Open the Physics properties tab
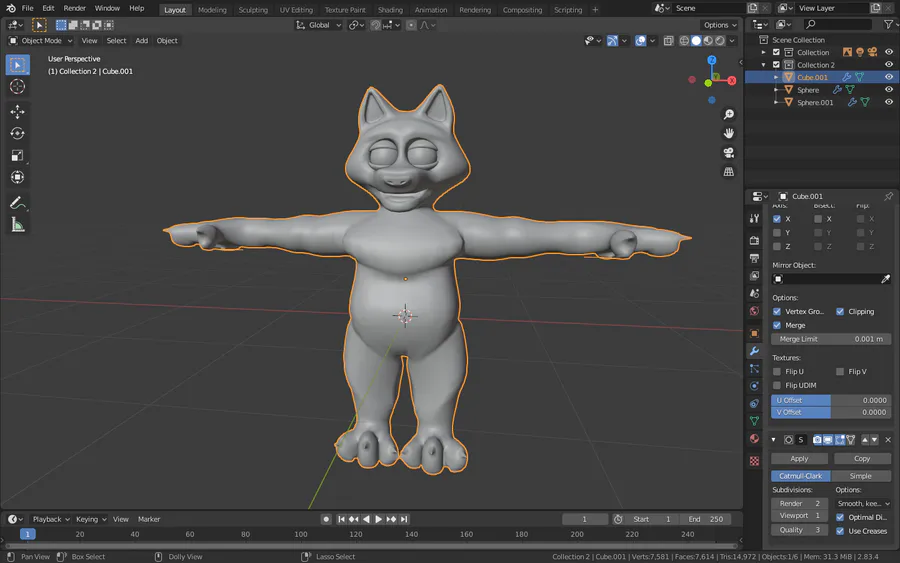This screenshot has width=900, height=563. click(754, 386)
